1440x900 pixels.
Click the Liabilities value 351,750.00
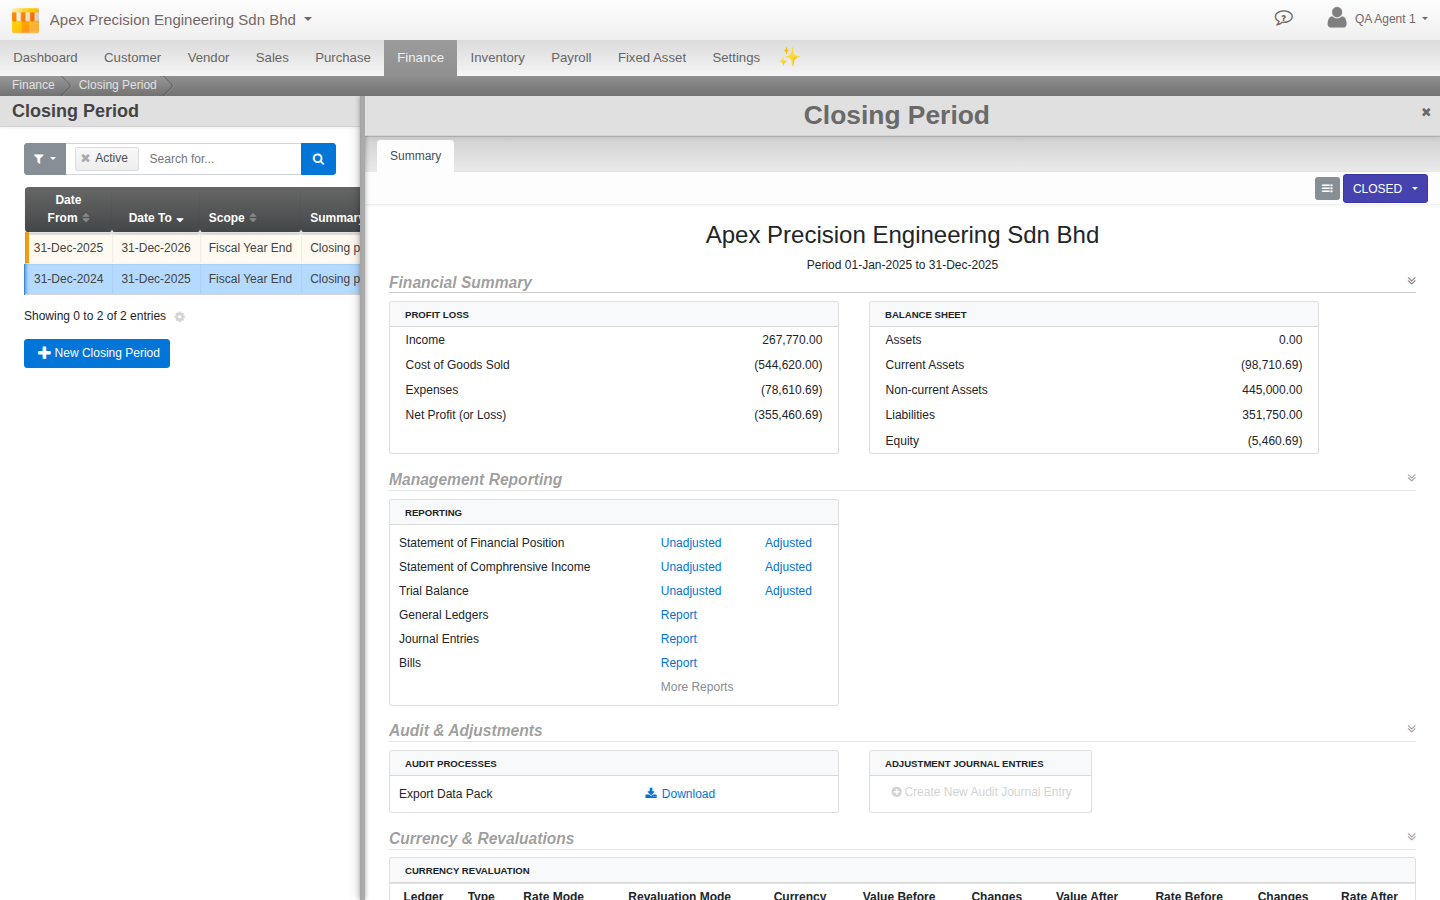[1272, 415]
